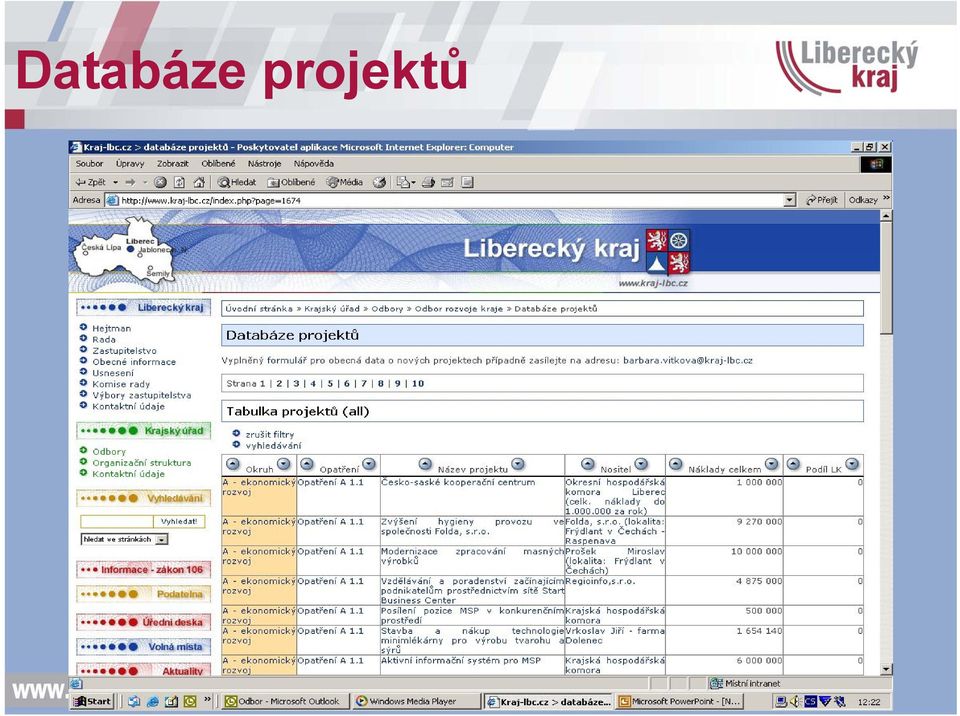Open the Oblíbené favorites toolbar button
Viewport: 960px width, 716px height.
(291, 183)
